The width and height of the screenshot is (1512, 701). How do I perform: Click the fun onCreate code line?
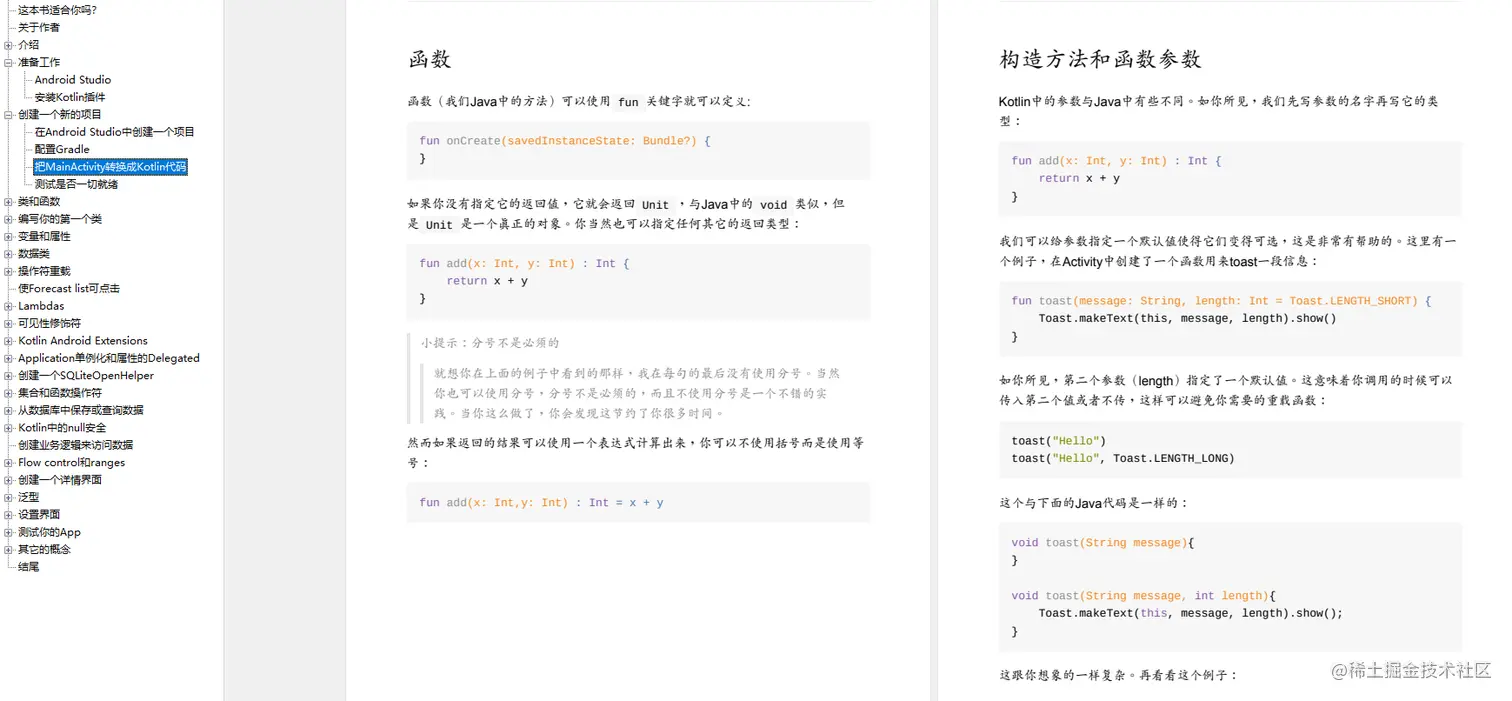coord(565,141)
